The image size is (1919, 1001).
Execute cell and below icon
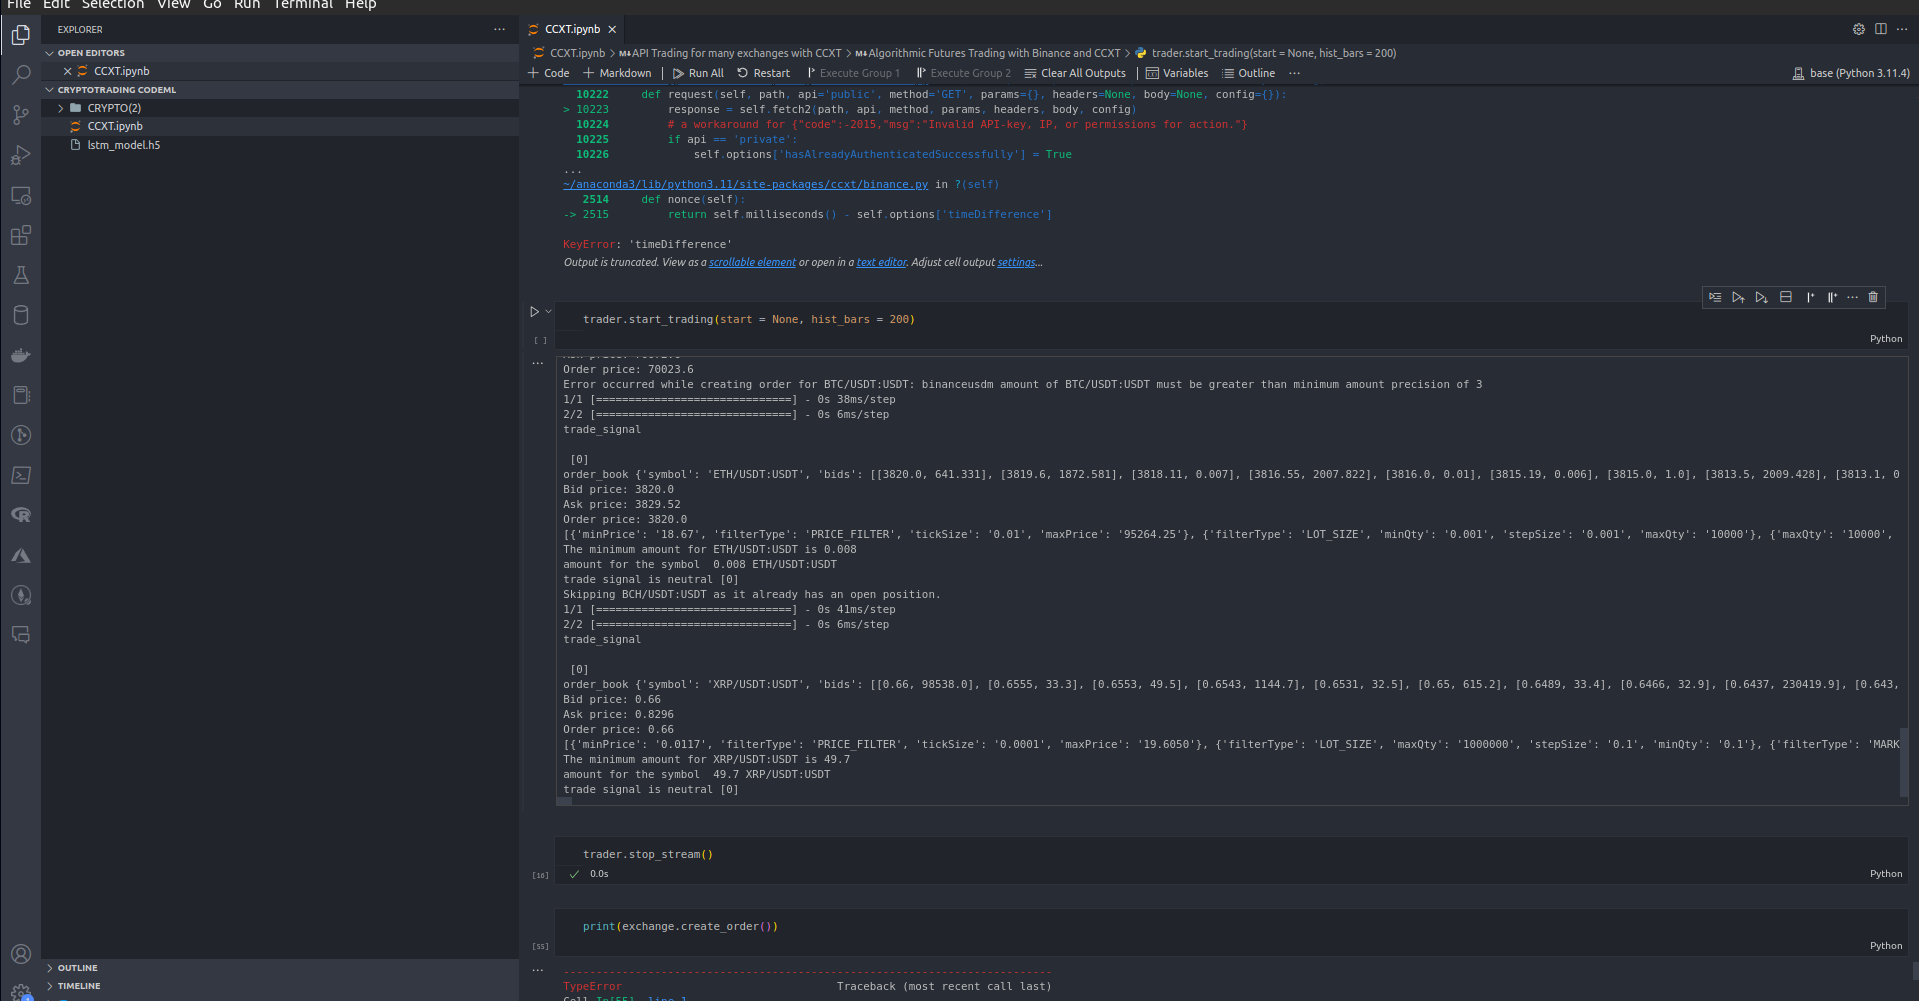1761,297
